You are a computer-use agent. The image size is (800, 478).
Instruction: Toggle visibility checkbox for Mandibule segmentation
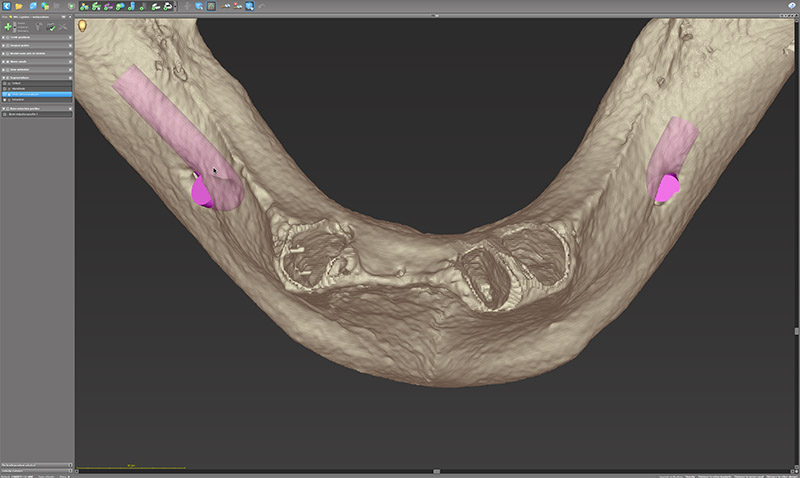click(5, 88)
